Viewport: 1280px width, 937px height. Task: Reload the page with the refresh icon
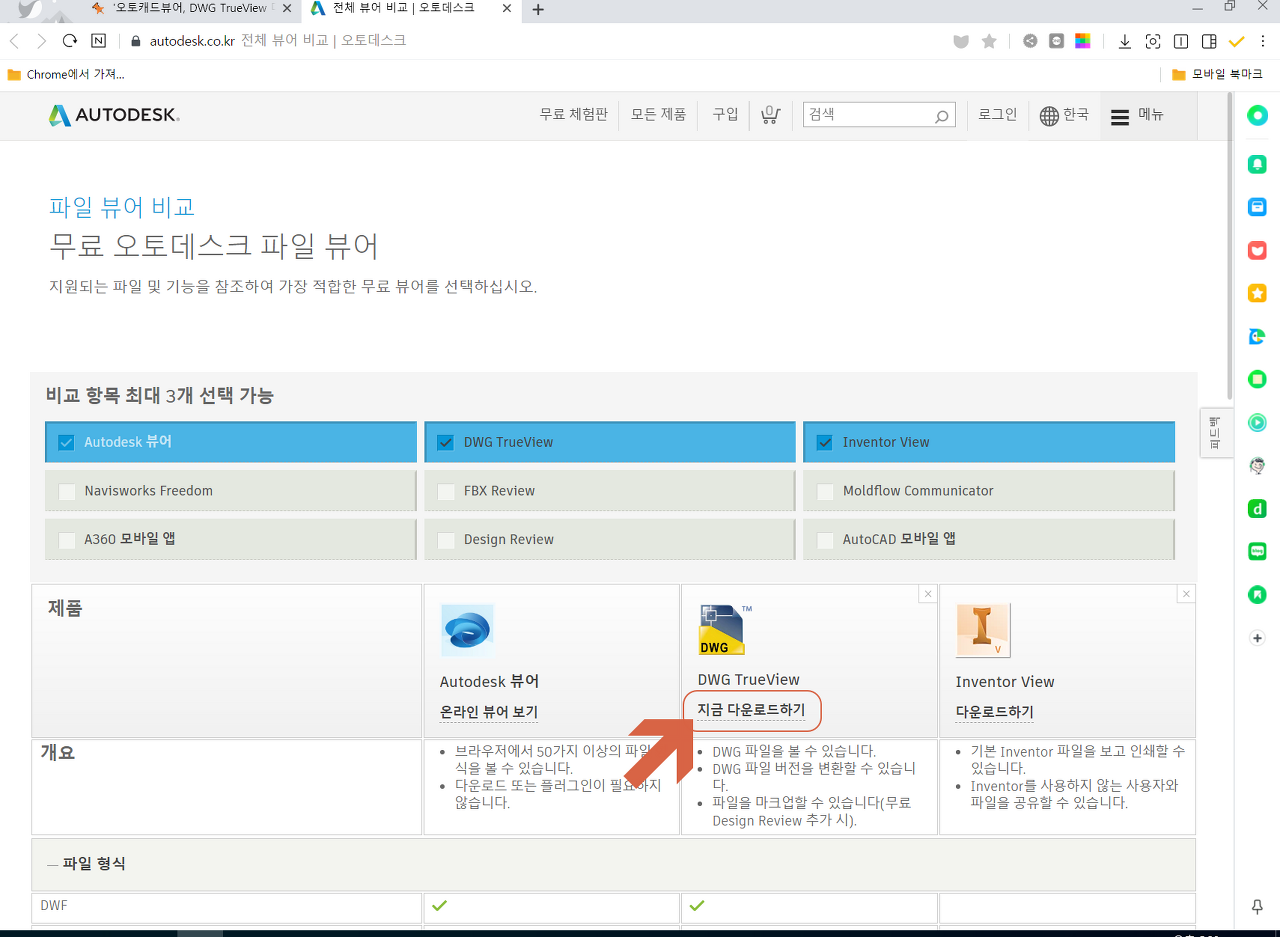pyautogui.click(x=70, y=41)
